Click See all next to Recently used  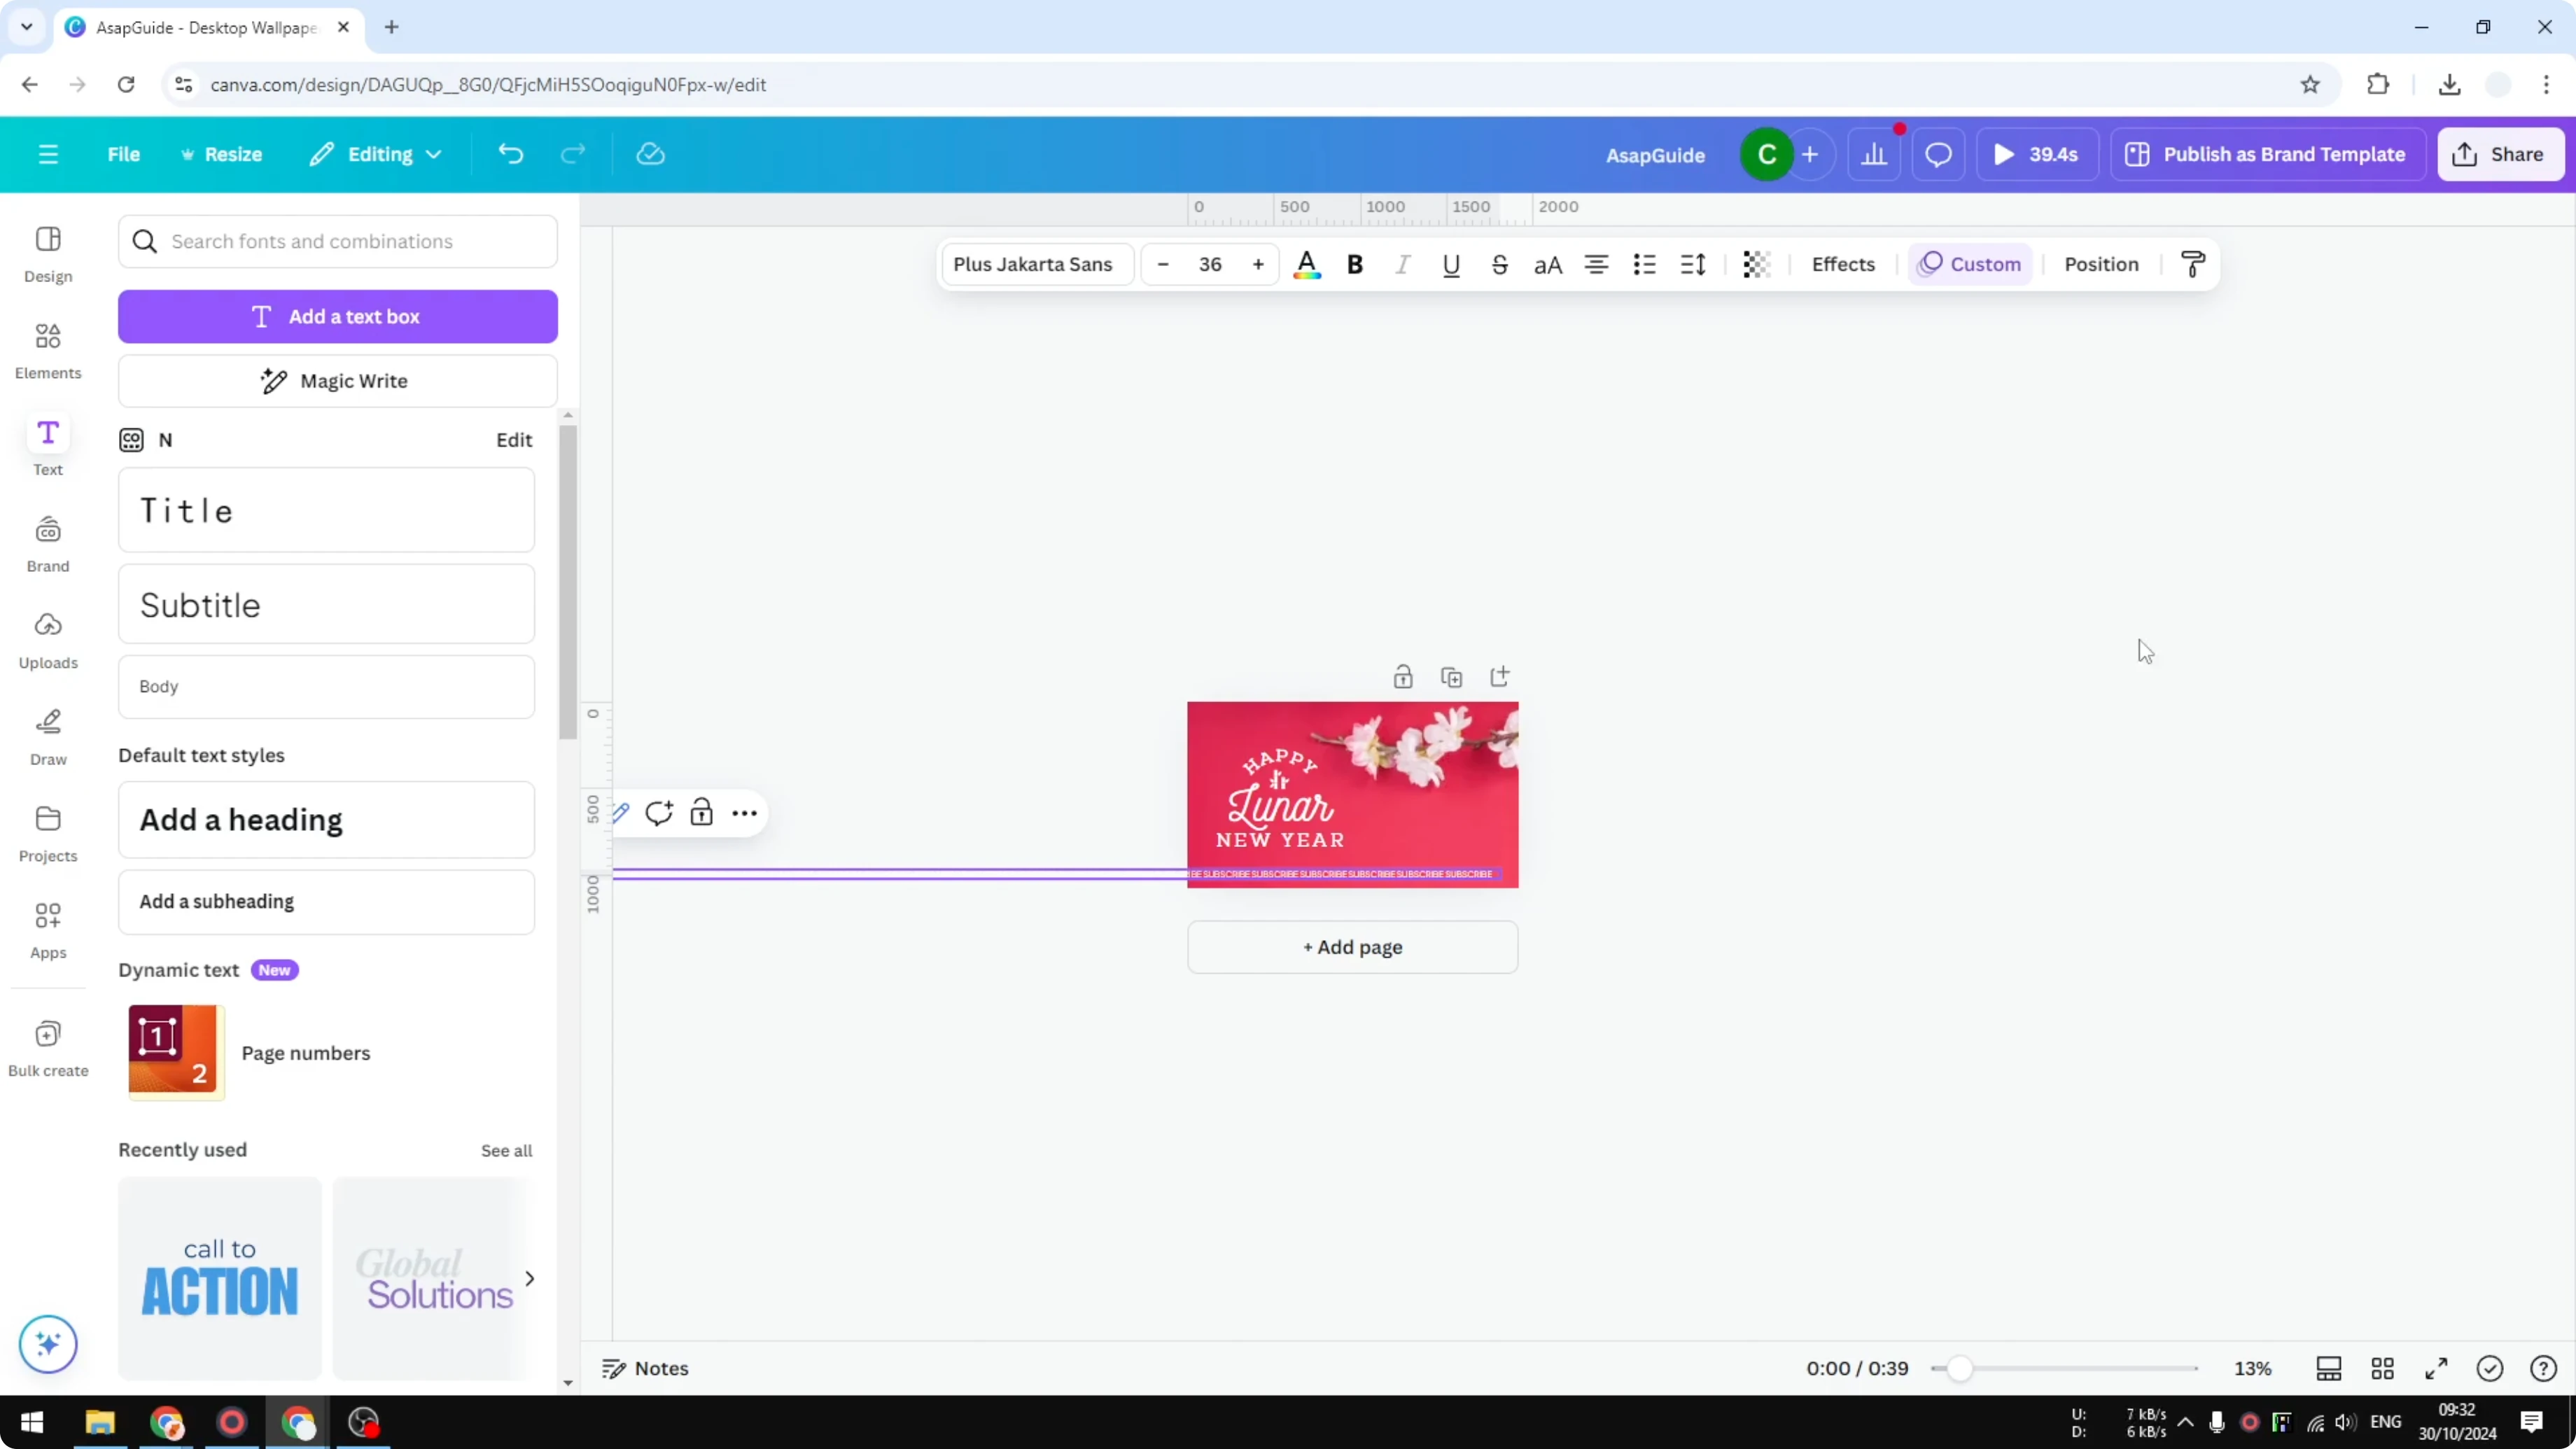[x=506, y=1150]
